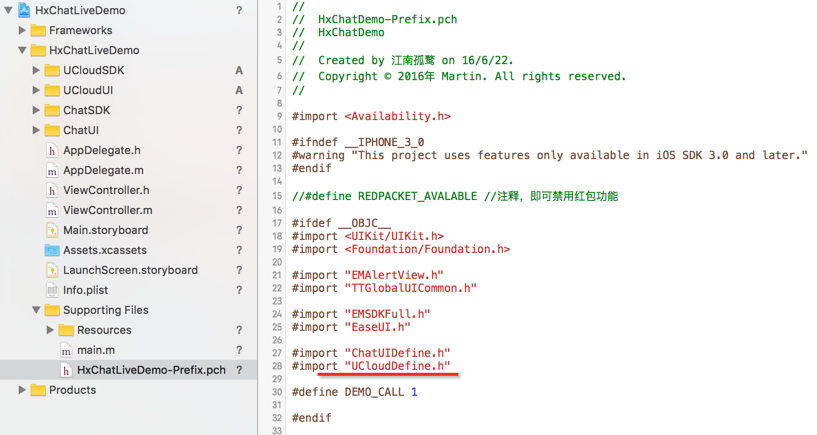Select the Resources group name

[104, 330]
